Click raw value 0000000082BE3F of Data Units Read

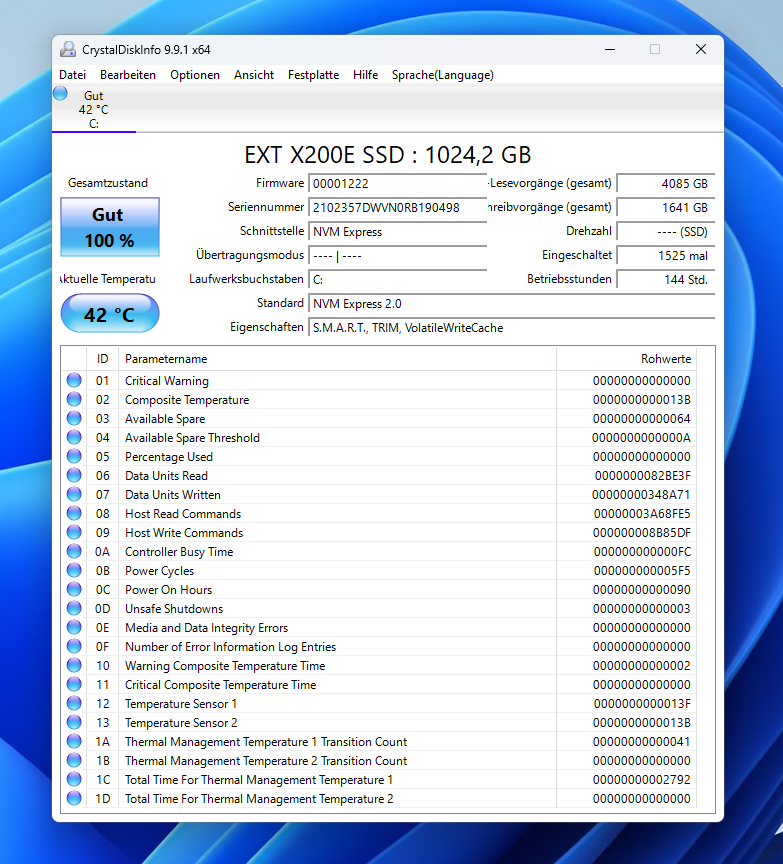642,476
